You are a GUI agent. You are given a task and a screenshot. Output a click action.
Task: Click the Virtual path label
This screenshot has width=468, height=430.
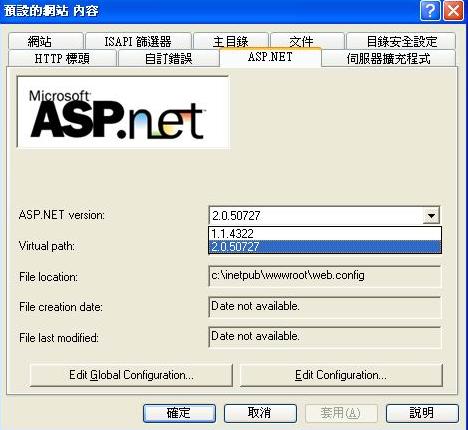(47, 246)
